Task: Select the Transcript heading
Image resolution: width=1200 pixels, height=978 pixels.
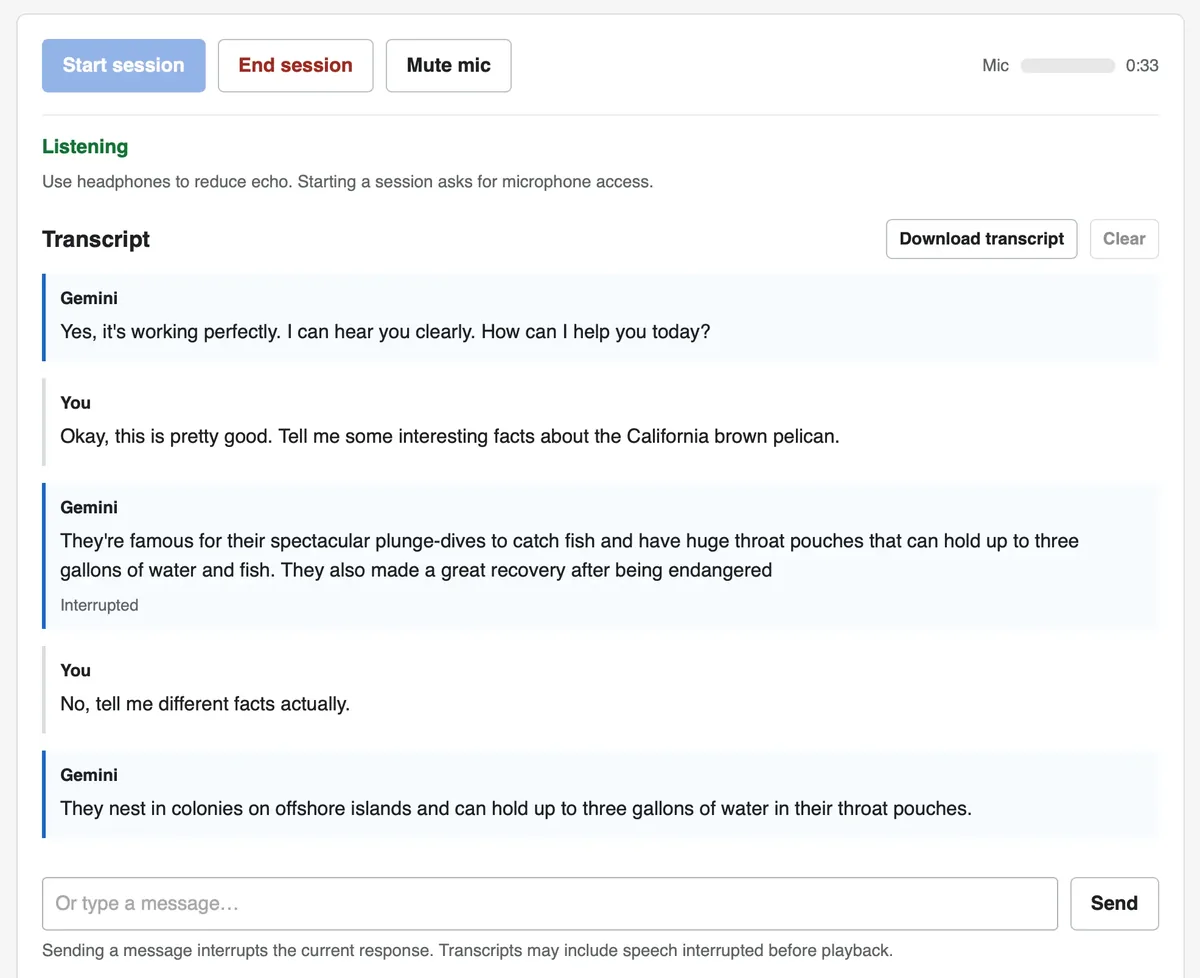Action: [96, 239]
